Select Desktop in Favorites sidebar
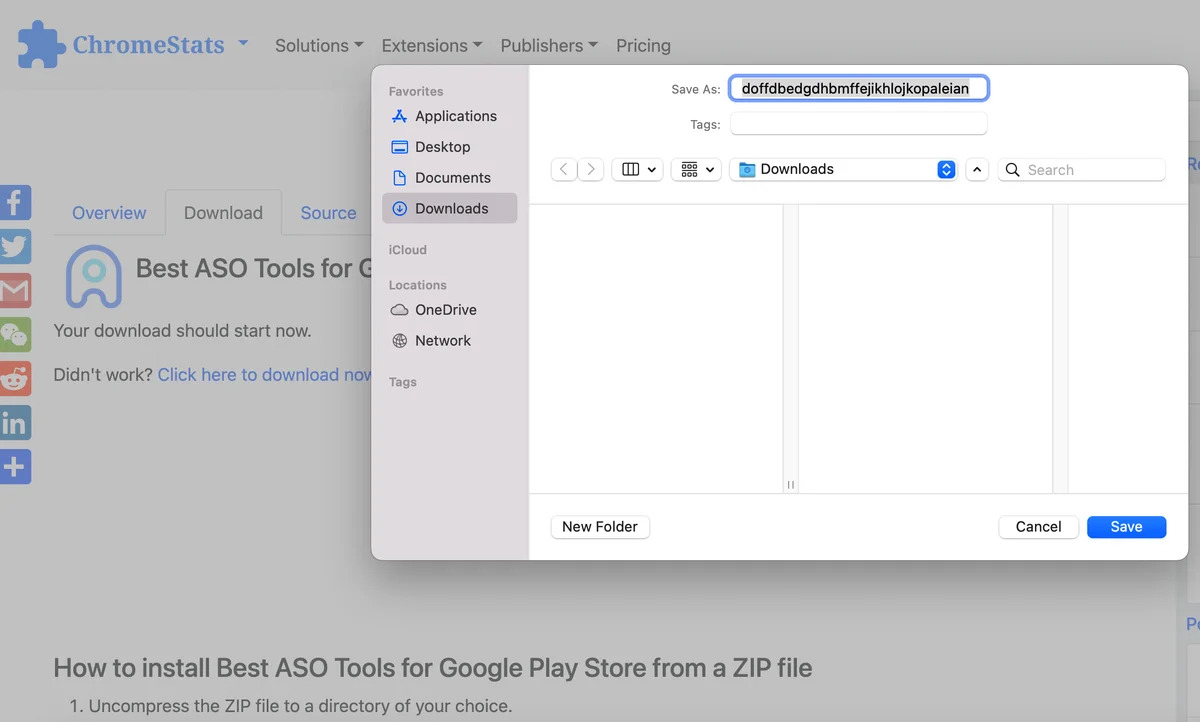This screenshot has width=1200, height=722. coord(449,147)
